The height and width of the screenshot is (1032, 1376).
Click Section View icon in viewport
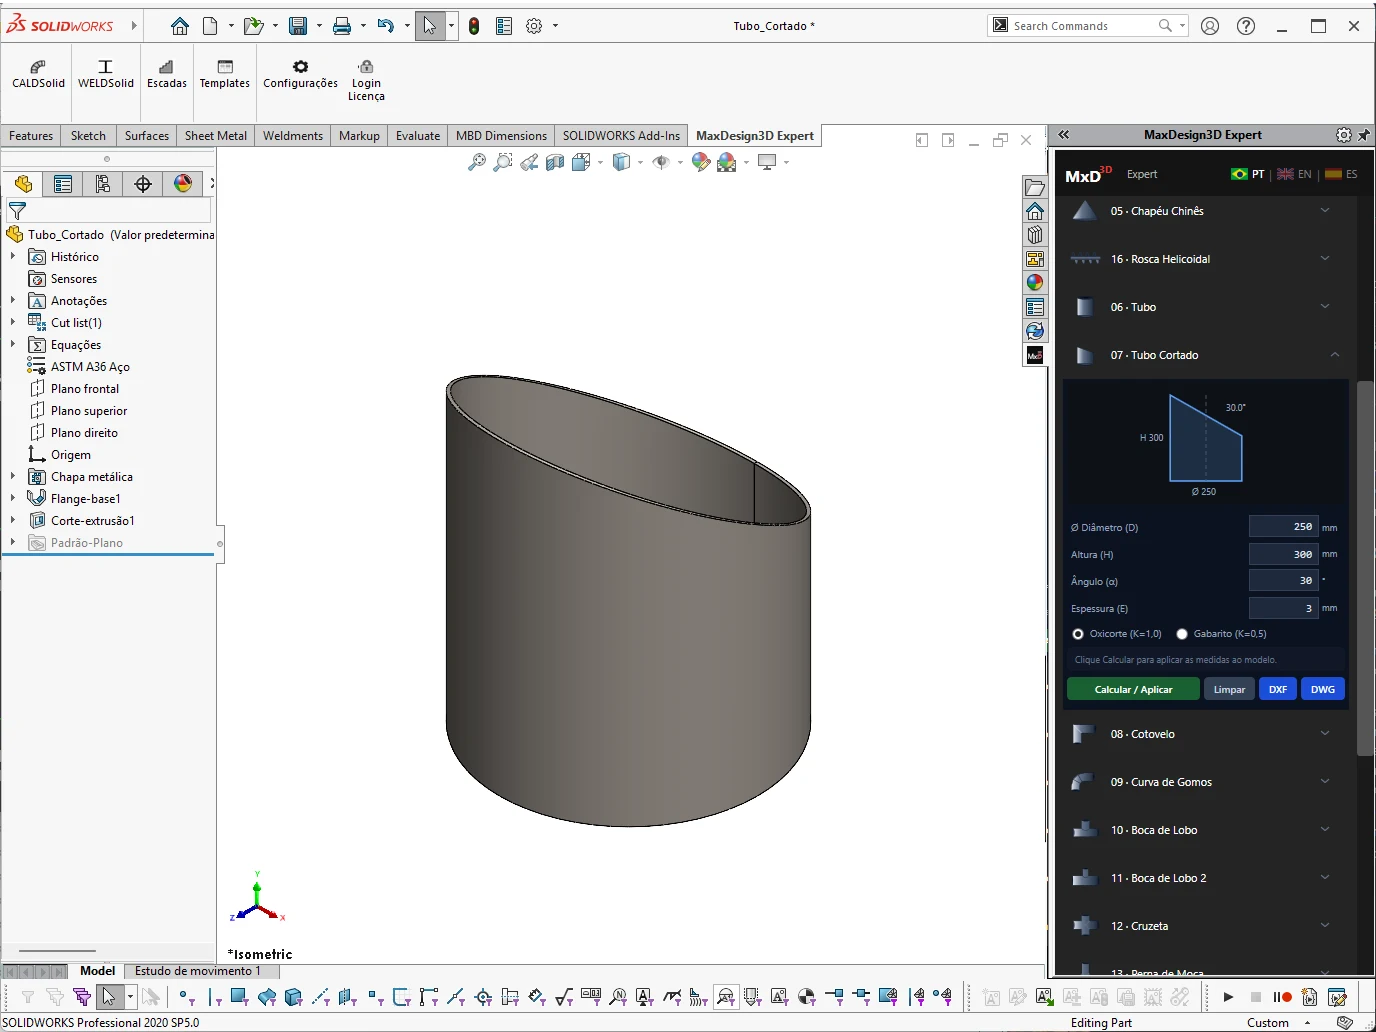(555, 162)
